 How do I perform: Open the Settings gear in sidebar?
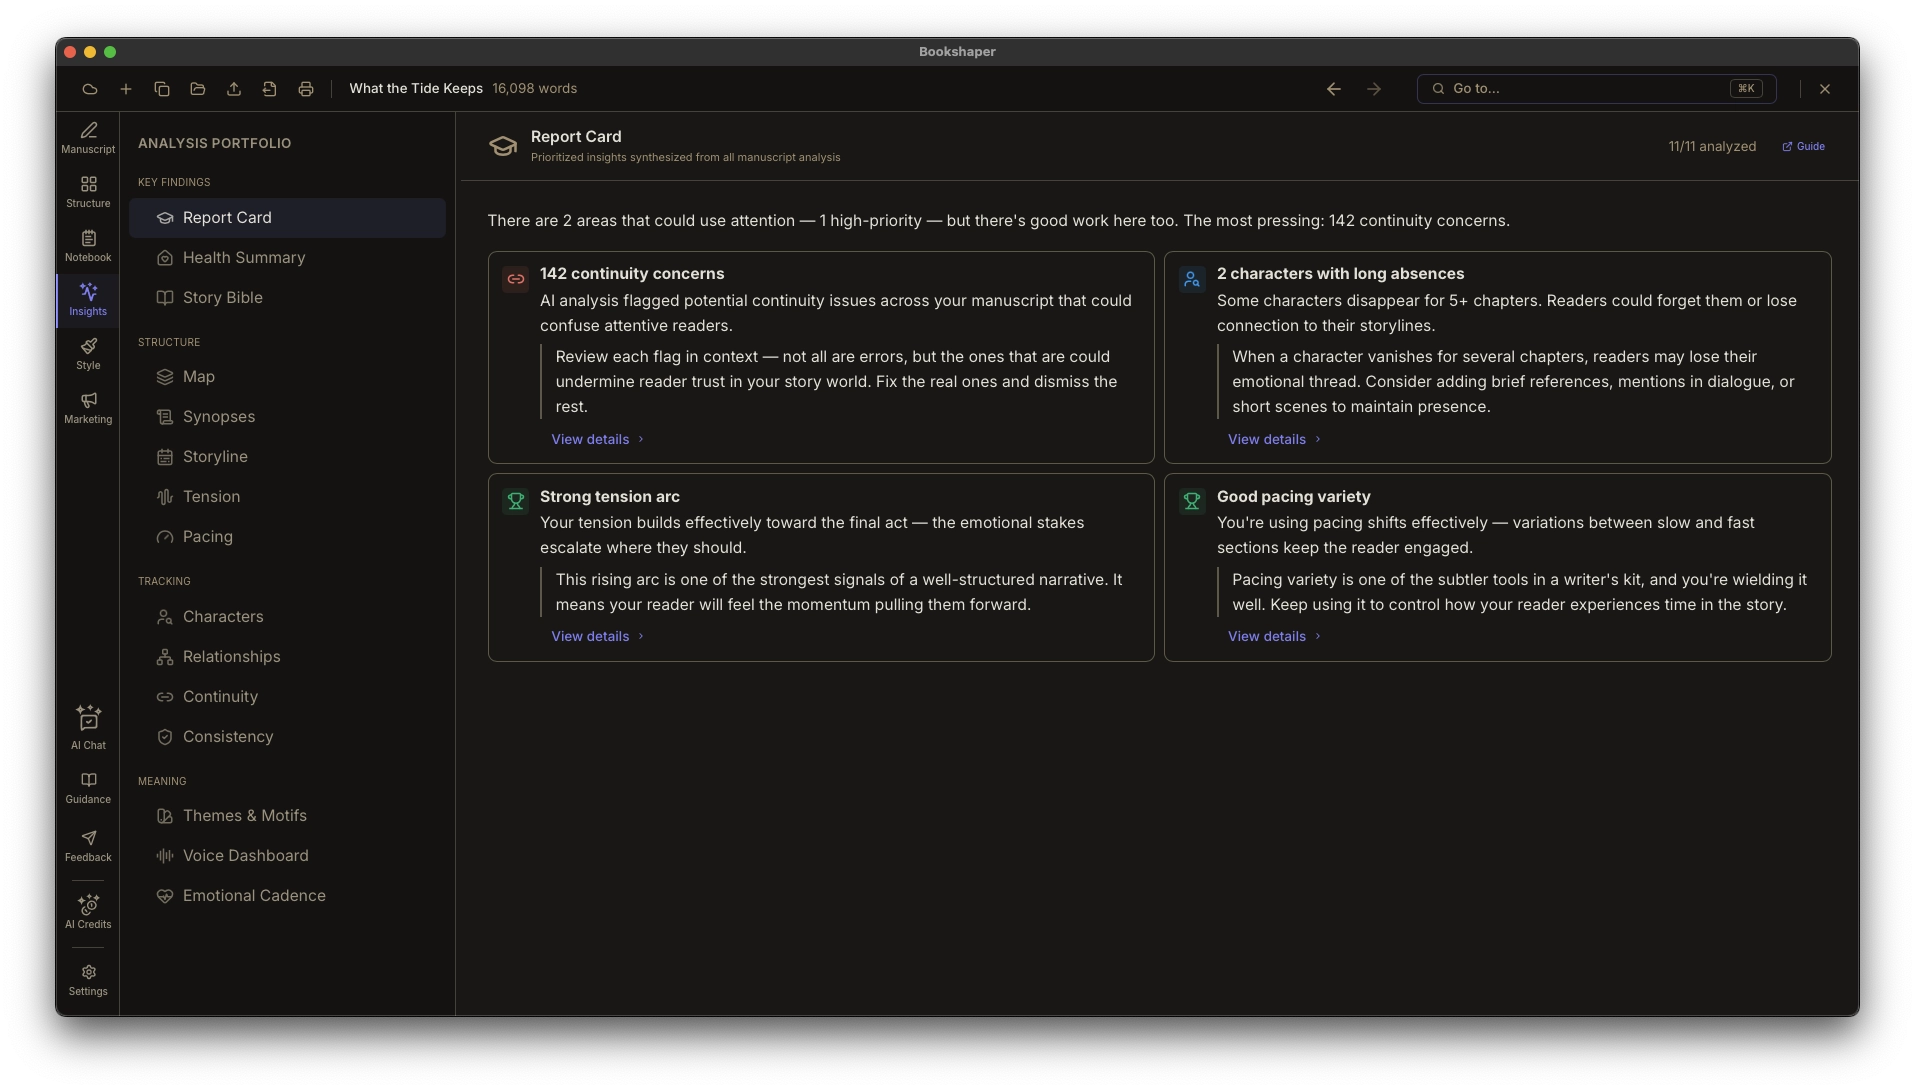(x=88, y=980)
